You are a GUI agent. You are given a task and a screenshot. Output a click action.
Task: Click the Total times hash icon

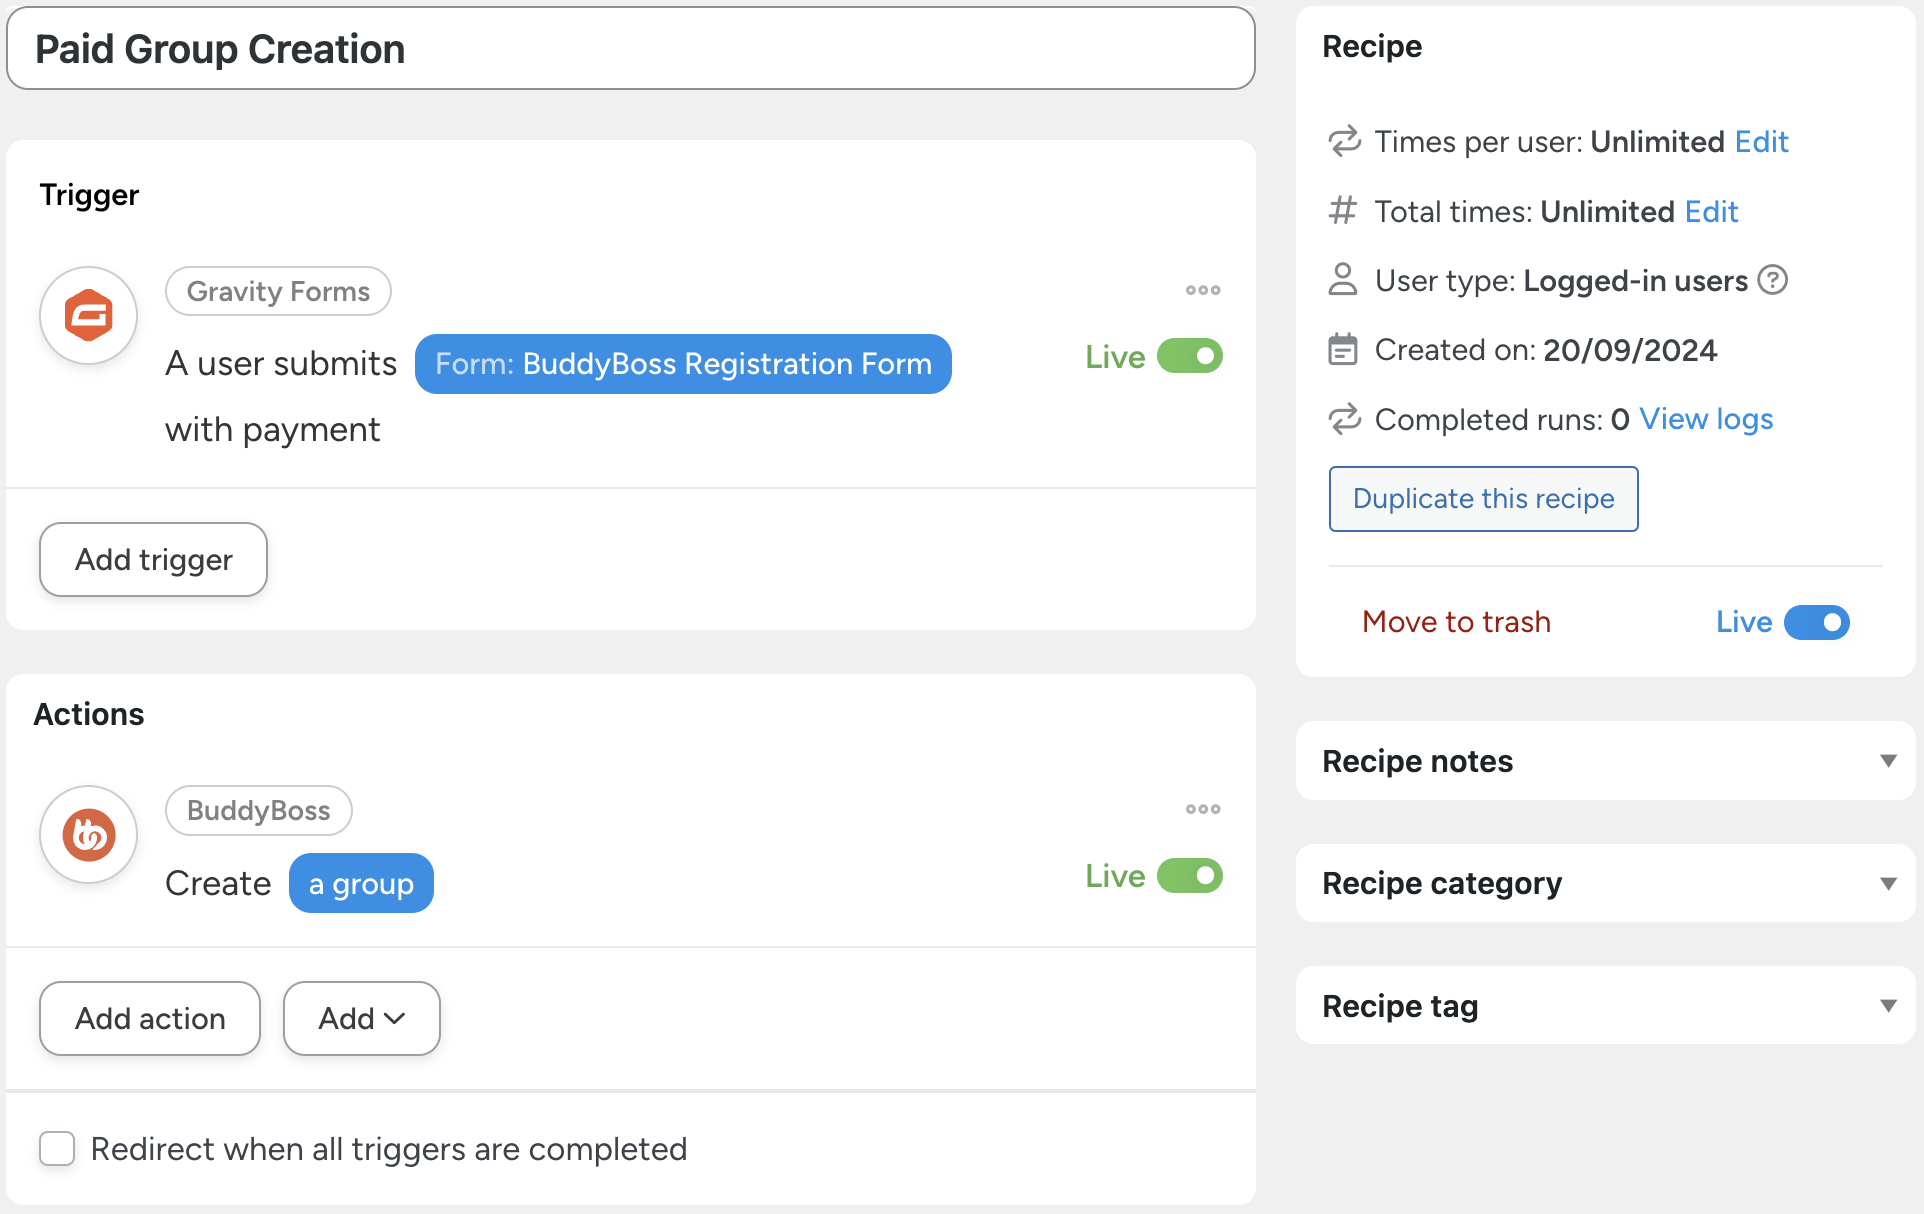(1342, 211)
